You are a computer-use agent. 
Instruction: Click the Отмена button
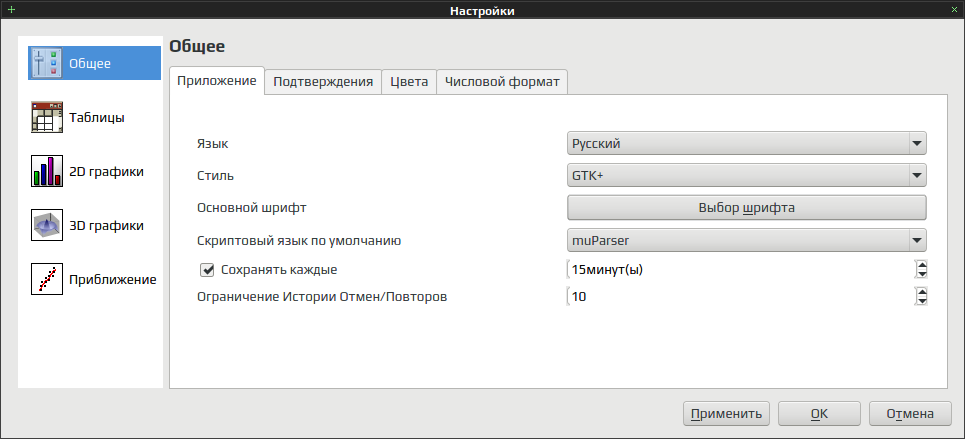910,414
